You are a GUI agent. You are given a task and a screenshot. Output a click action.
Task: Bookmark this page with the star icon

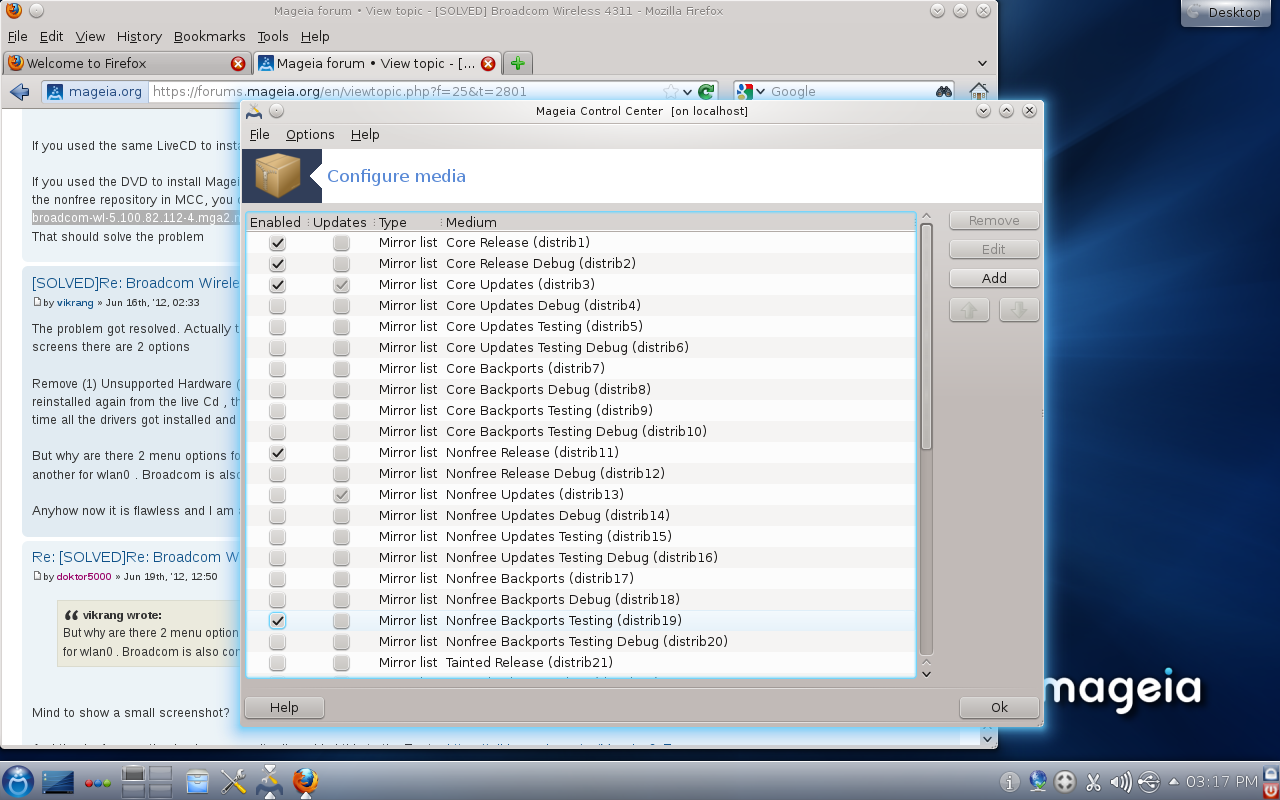(x=671, y=92)
